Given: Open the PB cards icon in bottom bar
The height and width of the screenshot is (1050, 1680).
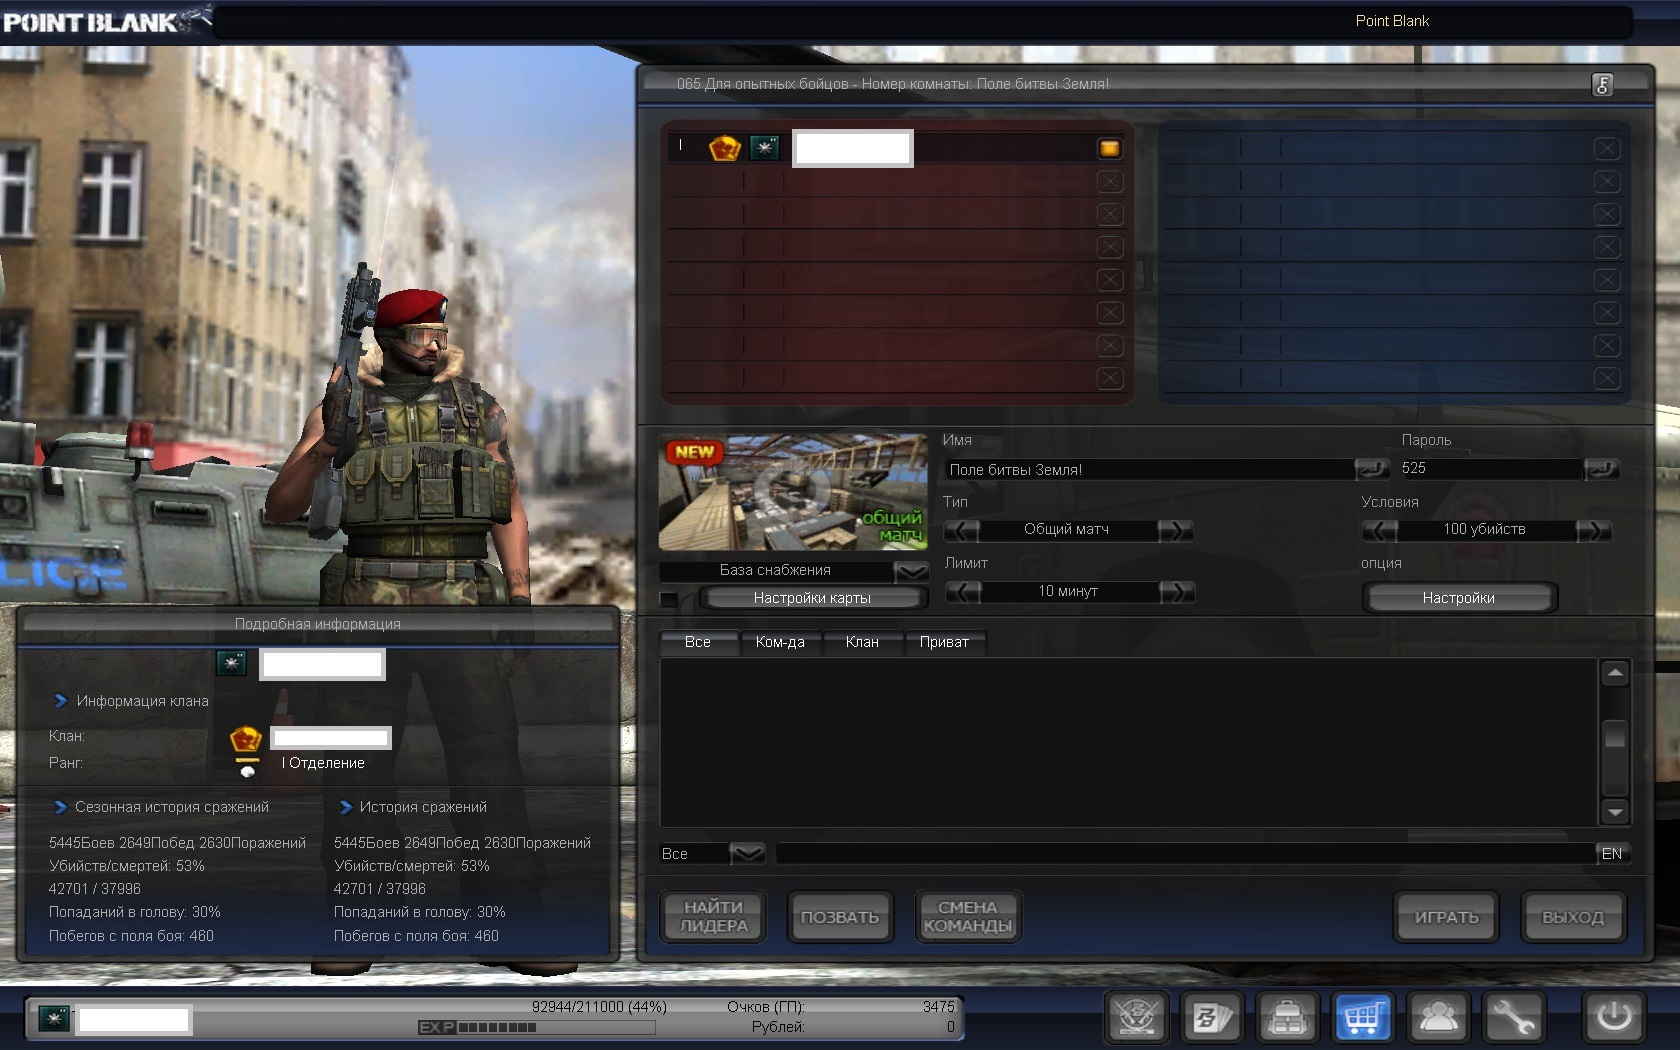Looking at the screenshot, I should (x=1212, y=1018).
